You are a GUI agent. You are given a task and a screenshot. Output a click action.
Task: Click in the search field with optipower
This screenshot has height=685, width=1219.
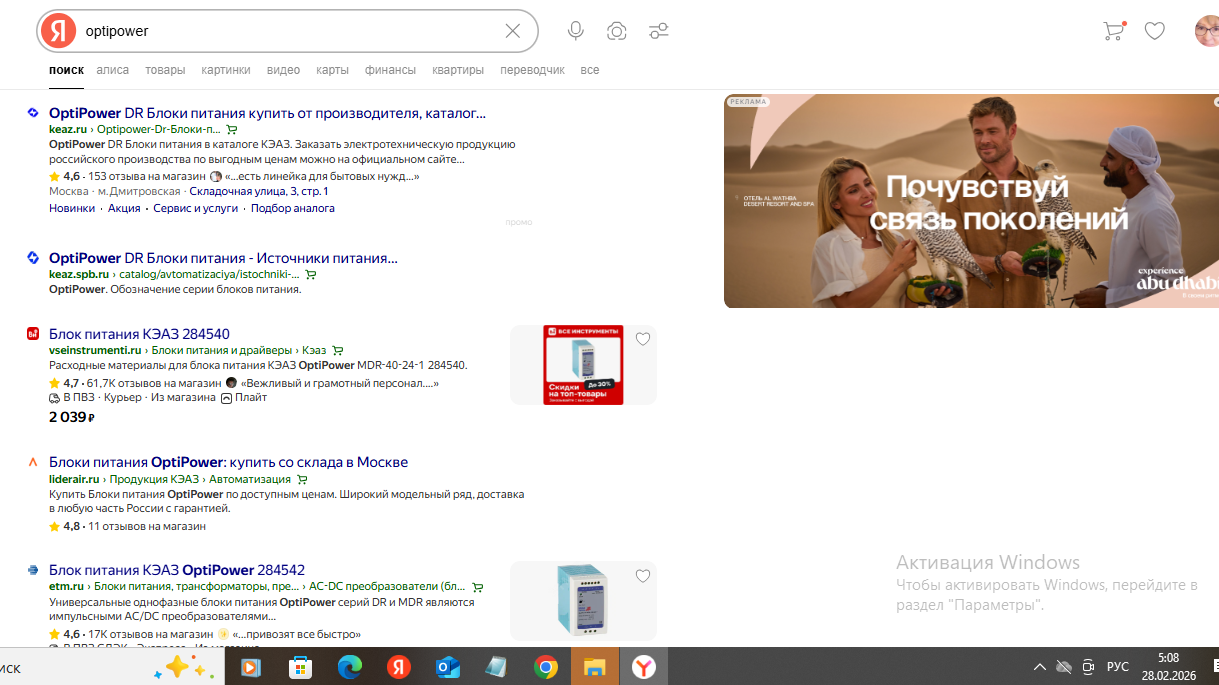click(290, 31)
